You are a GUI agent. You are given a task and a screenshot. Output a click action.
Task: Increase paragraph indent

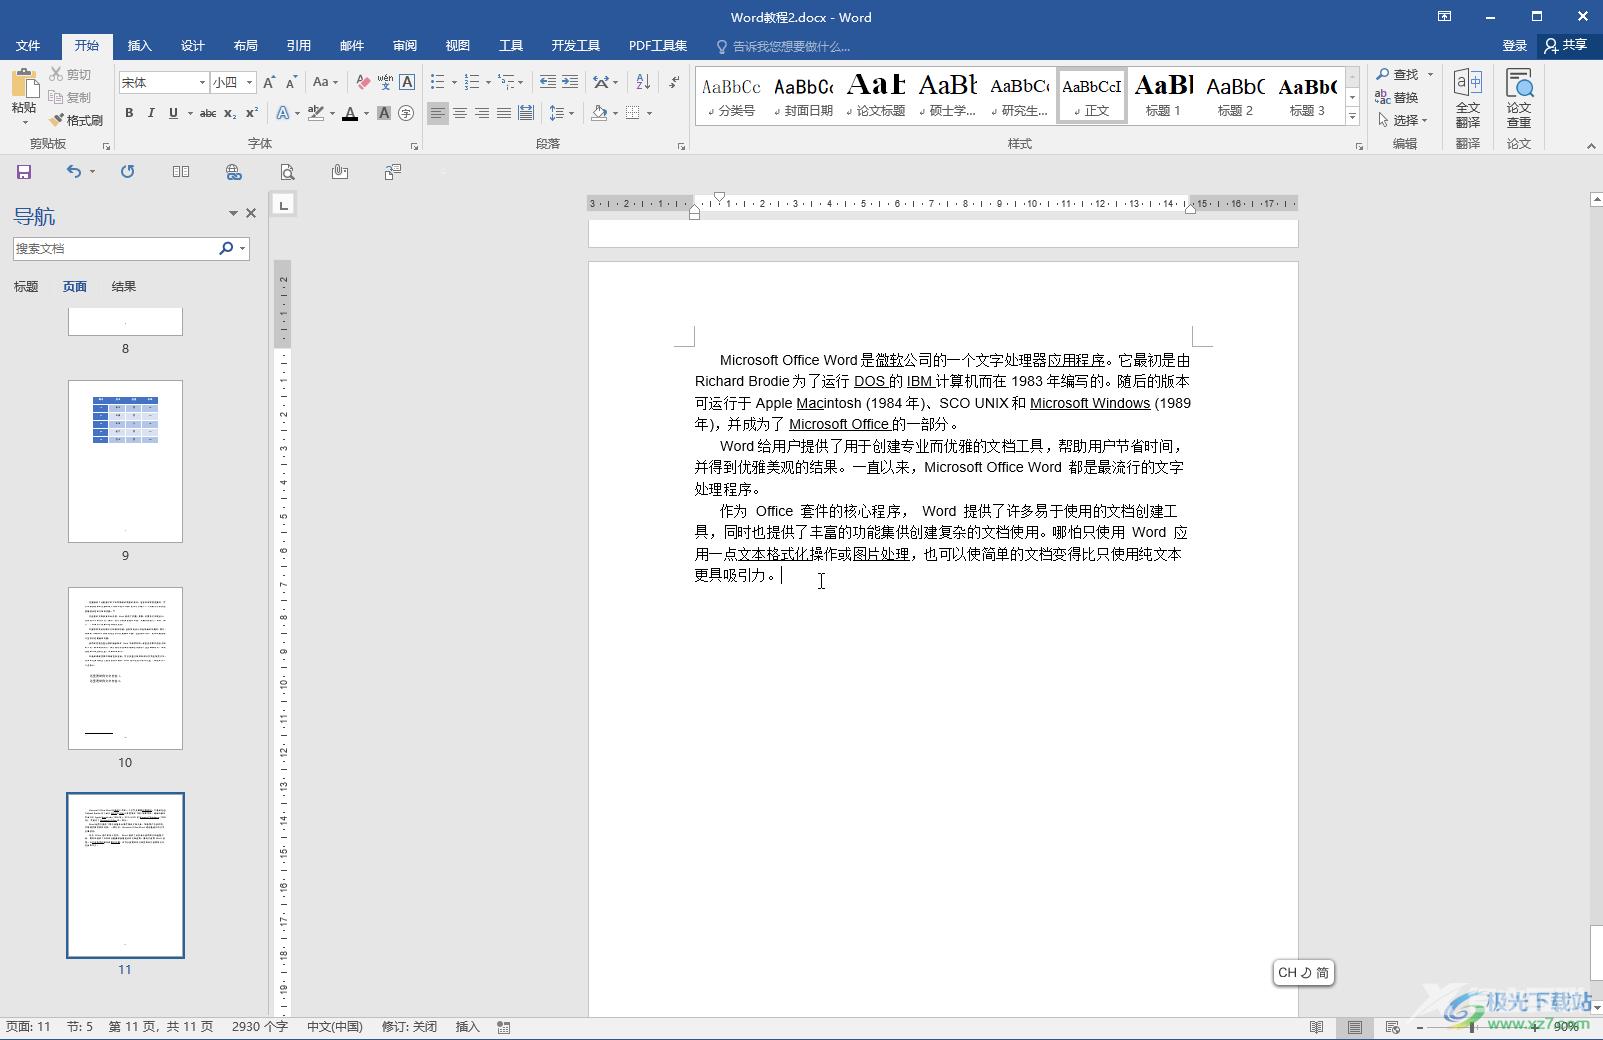click(x=569, y=82)
